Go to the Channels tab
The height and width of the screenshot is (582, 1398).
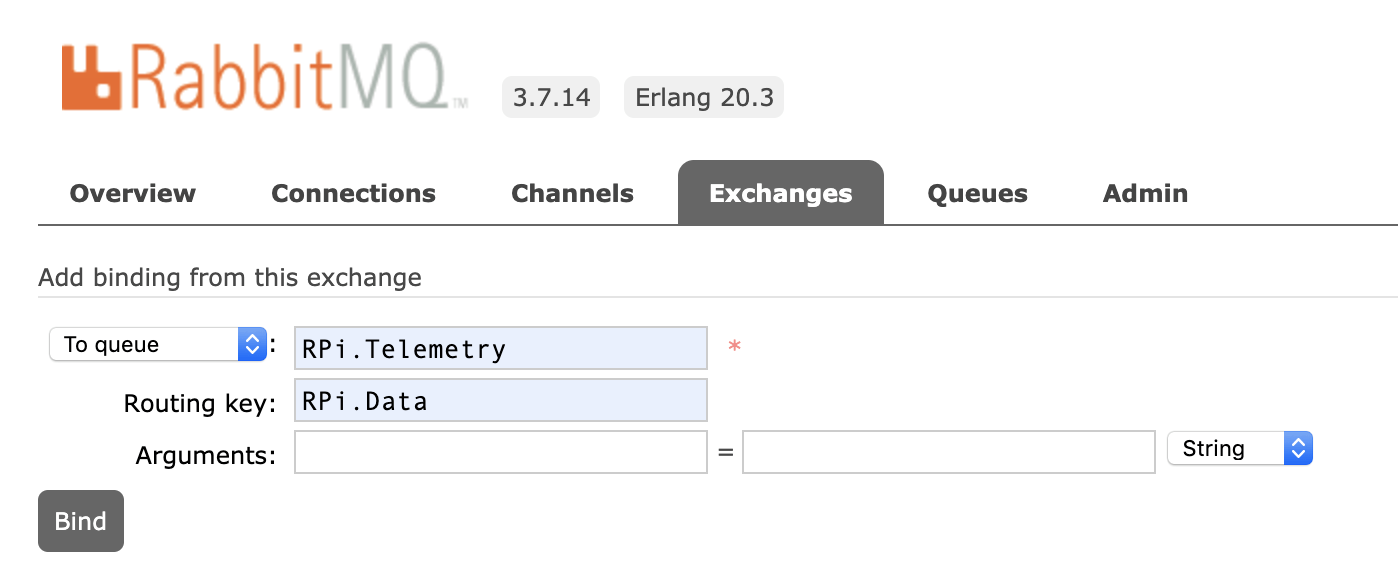pos(572,193)
